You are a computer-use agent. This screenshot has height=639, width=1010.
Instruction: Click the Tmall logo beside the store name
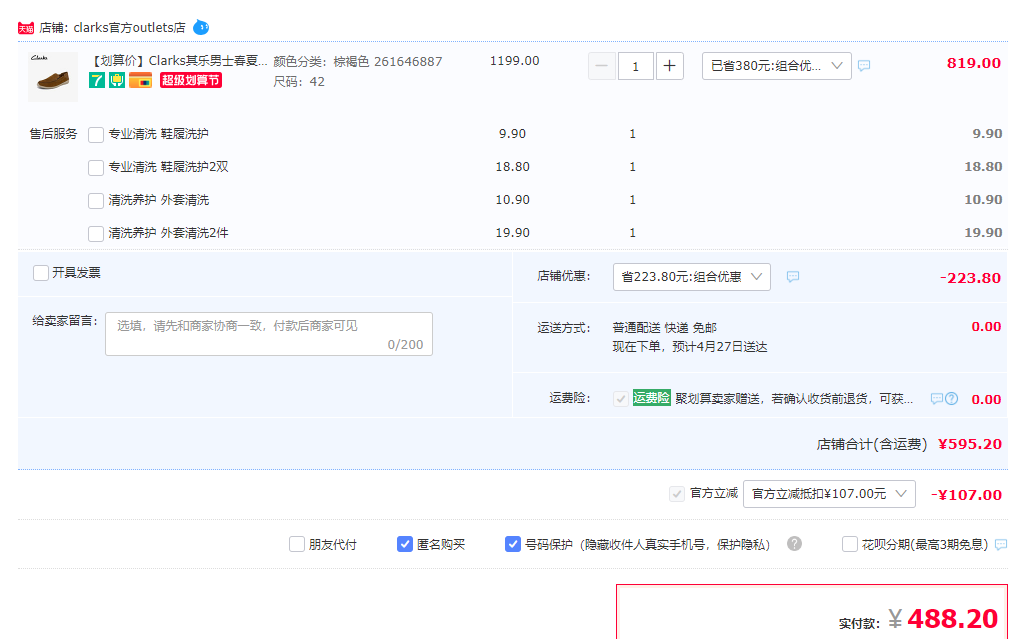(26, 28)
